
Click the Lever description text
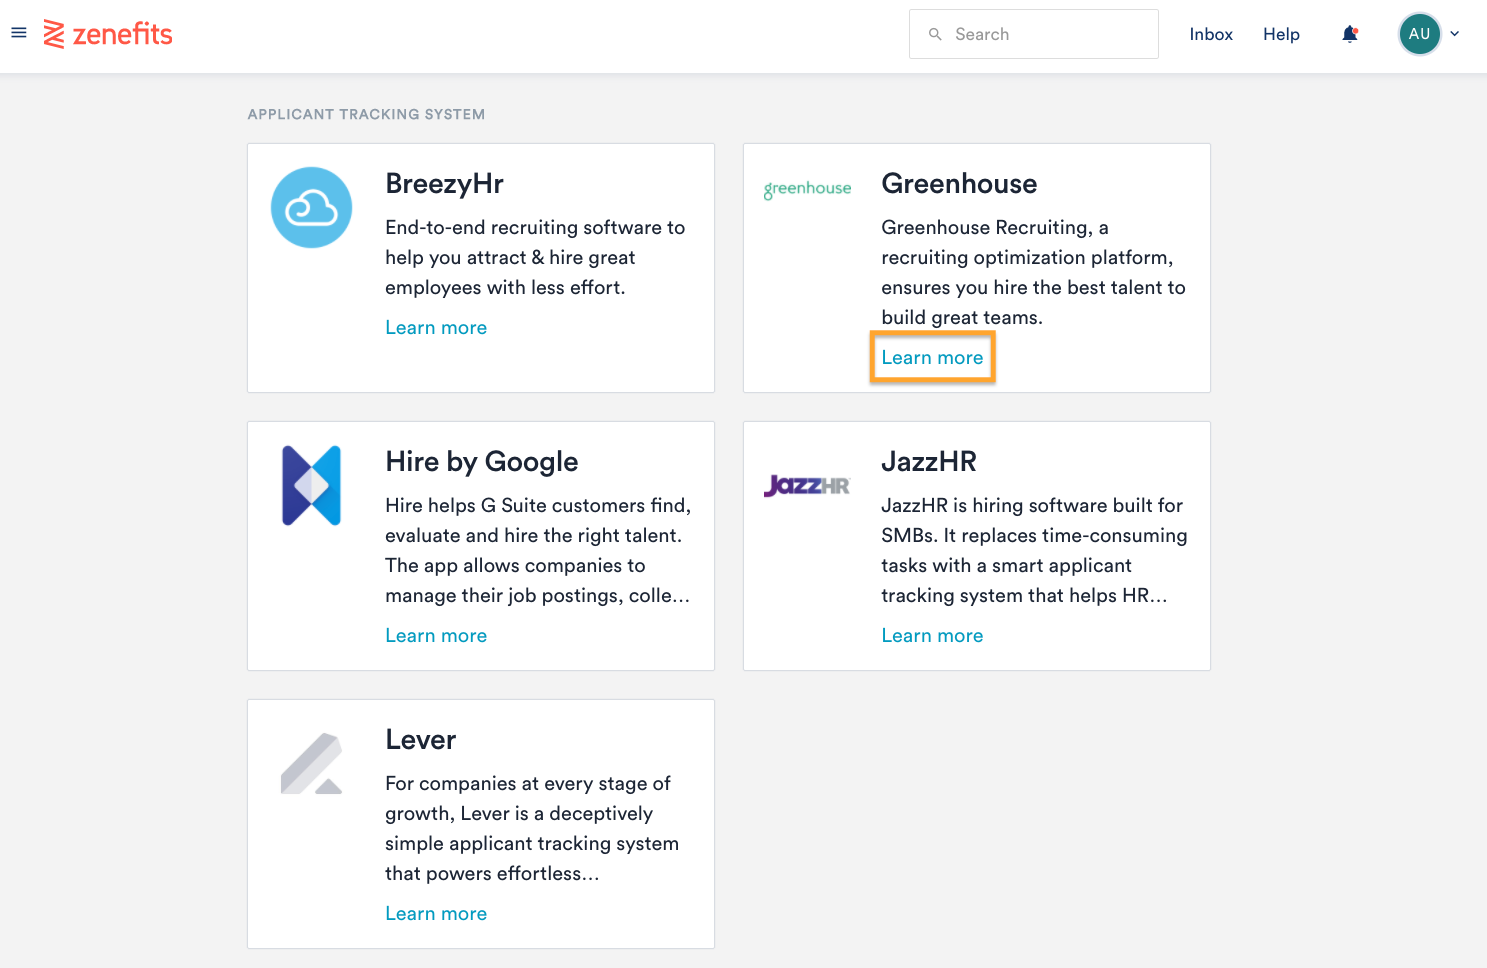click(x=532, y=829)
